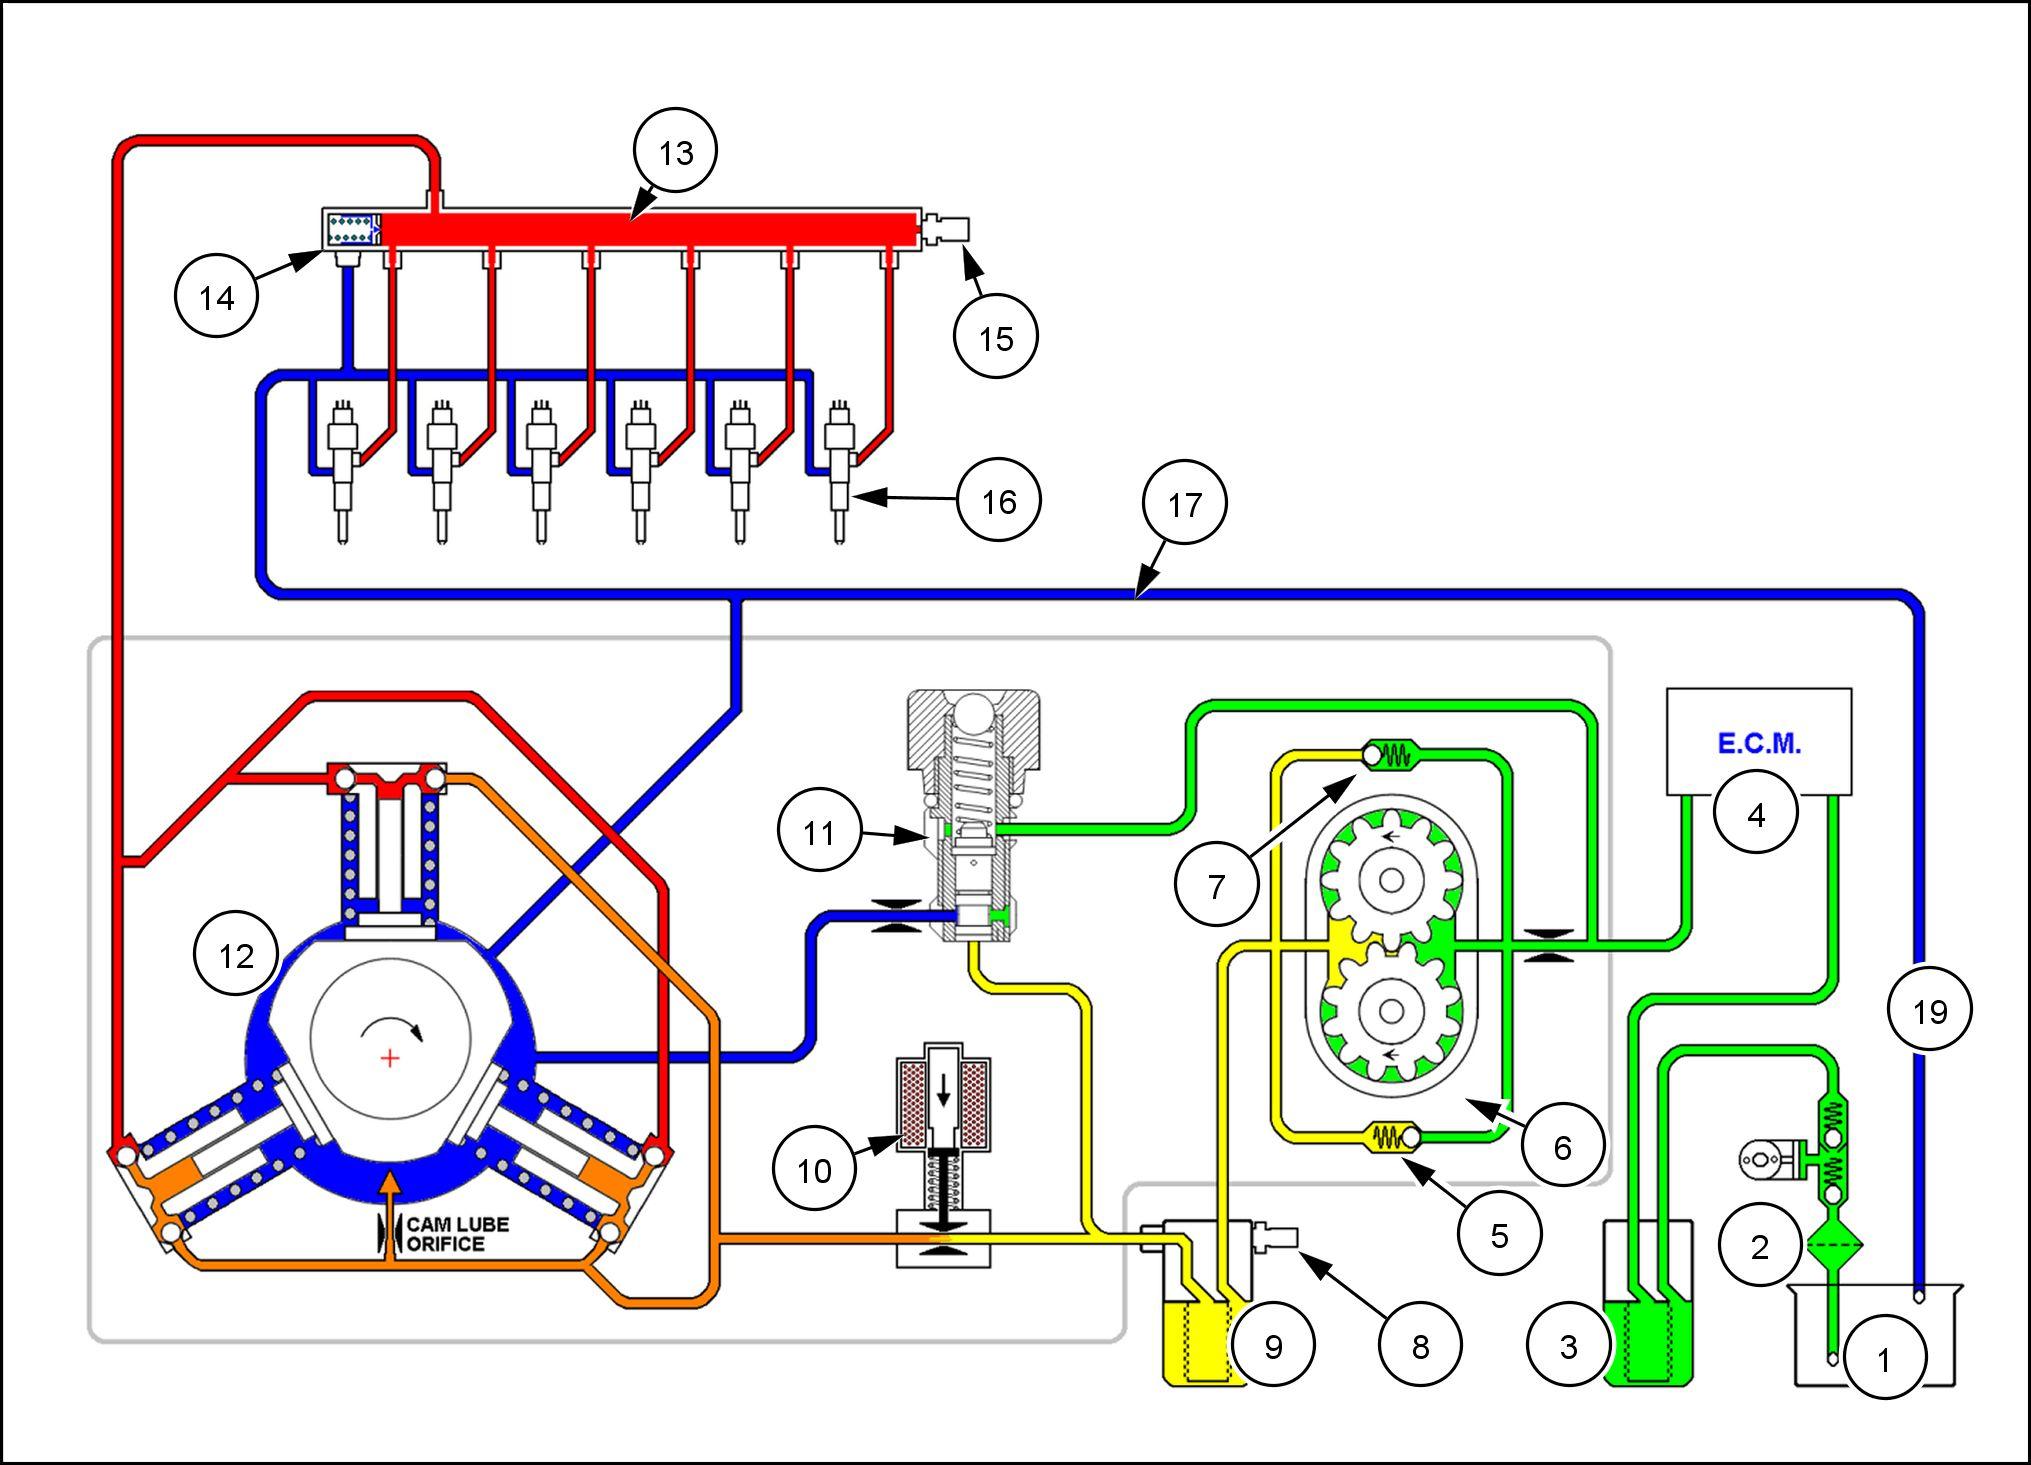Click callout circle number 7

tap(1216, 885)
